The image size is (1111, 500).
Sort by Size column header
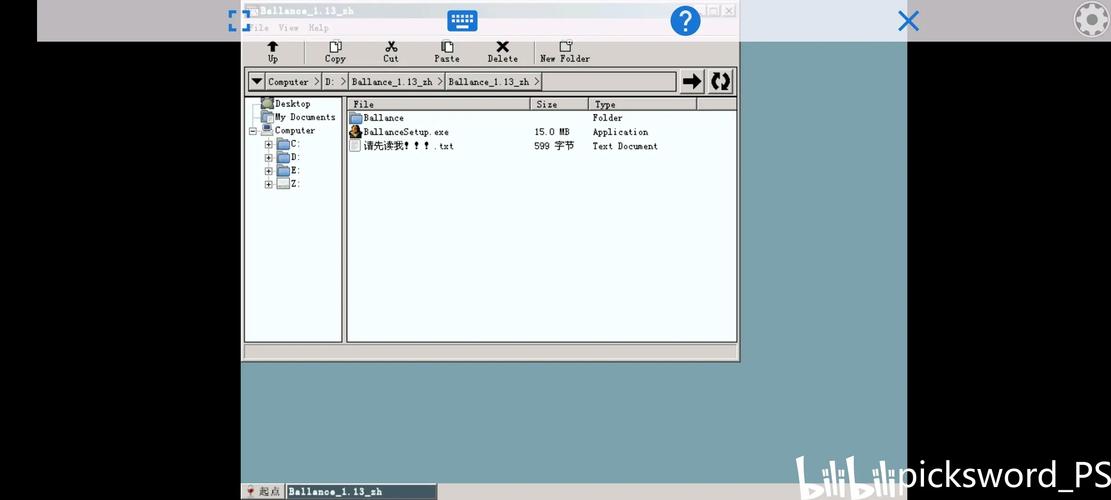pos(559,104)
